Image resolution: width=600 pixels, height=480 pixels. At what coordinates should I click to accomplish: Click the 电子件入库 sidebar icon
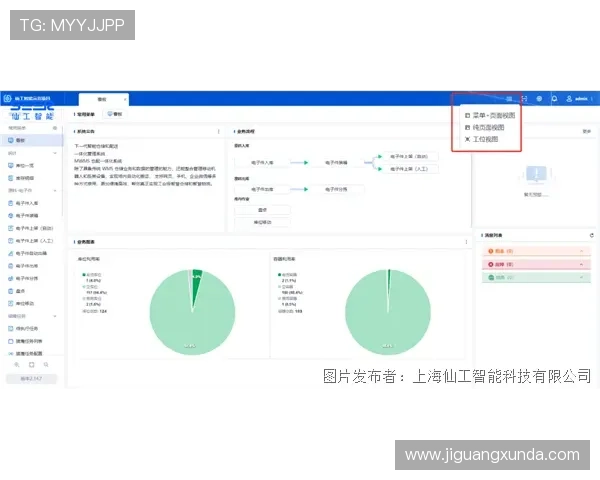point(11,203)
